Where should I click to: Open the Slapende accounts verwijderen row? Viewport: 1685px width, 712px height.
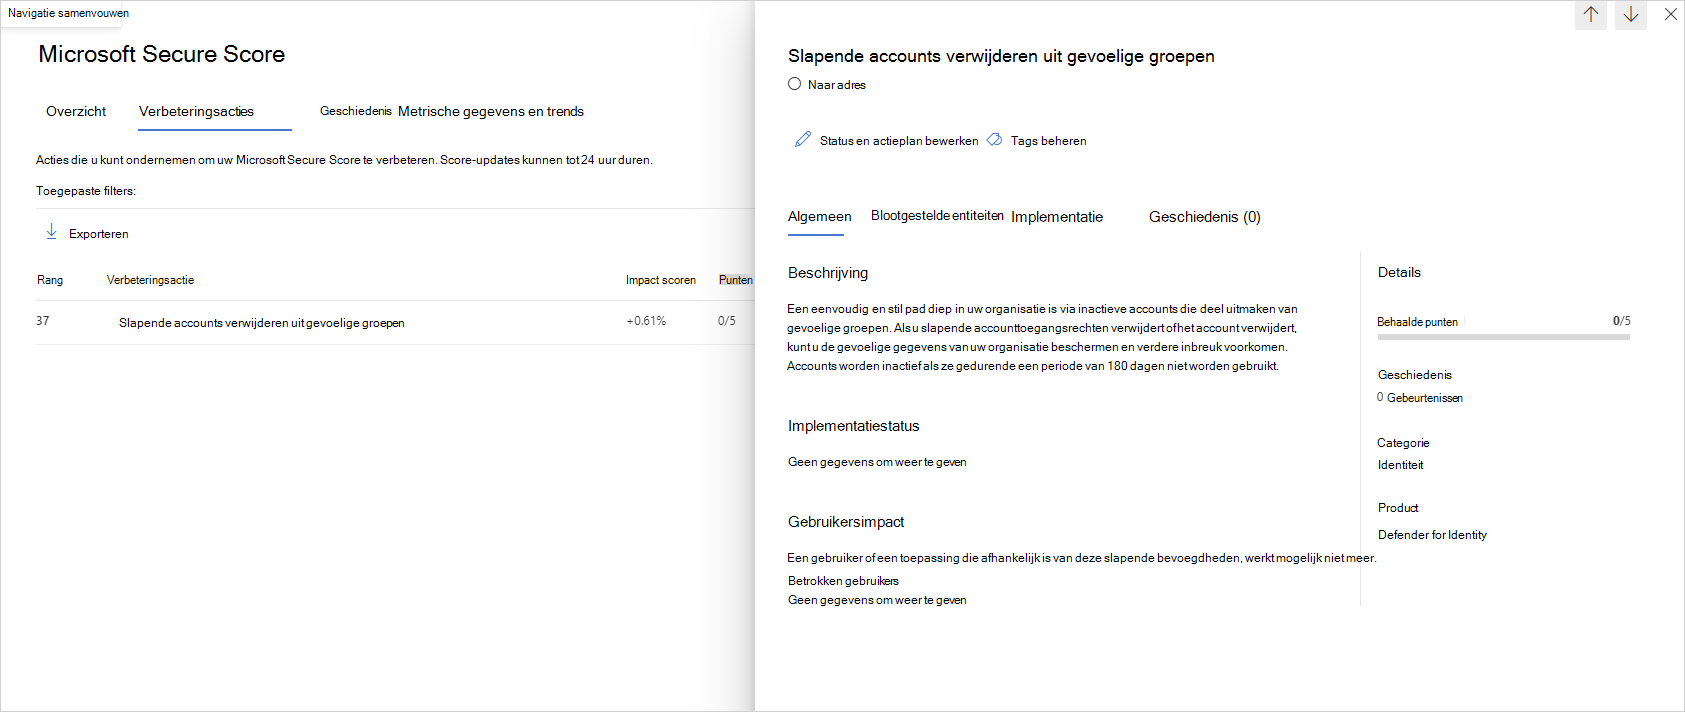point(395,322)
